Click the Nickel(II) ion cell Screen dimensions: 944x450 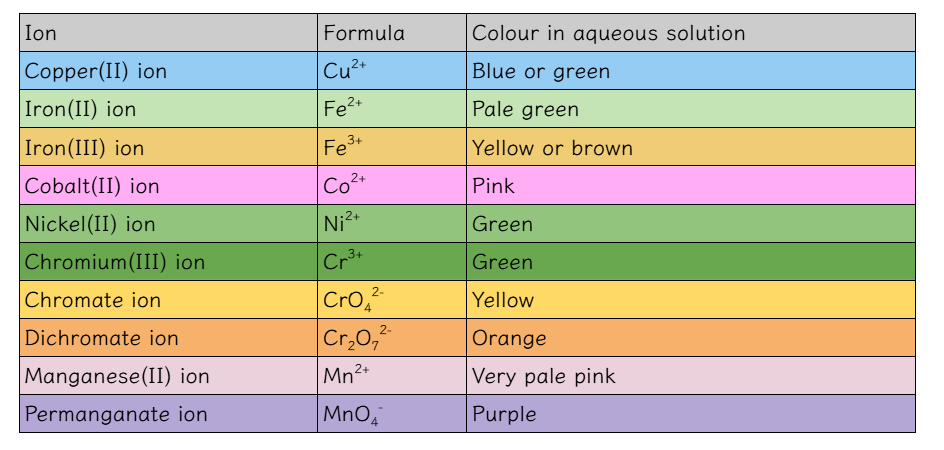click(169, 223)
